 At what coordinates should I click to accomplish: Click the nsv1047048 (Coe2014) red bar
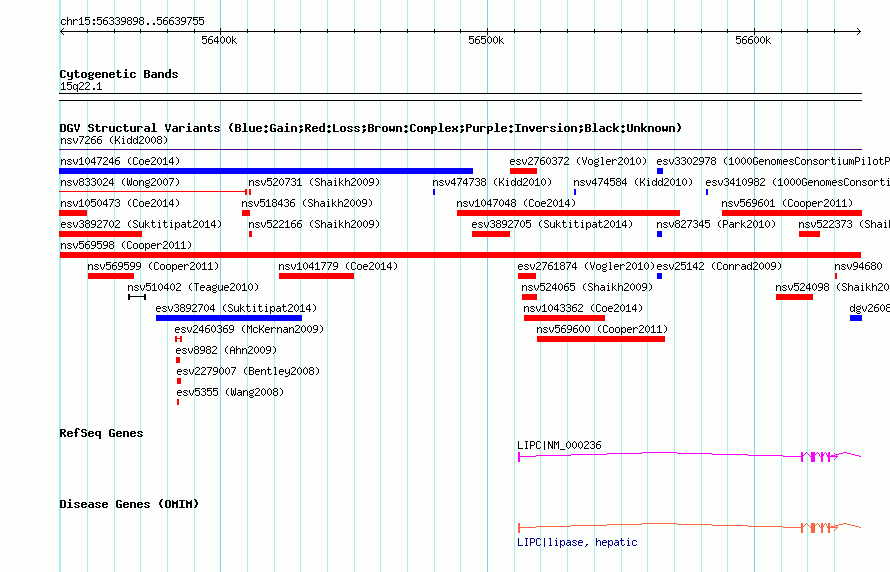568,213
